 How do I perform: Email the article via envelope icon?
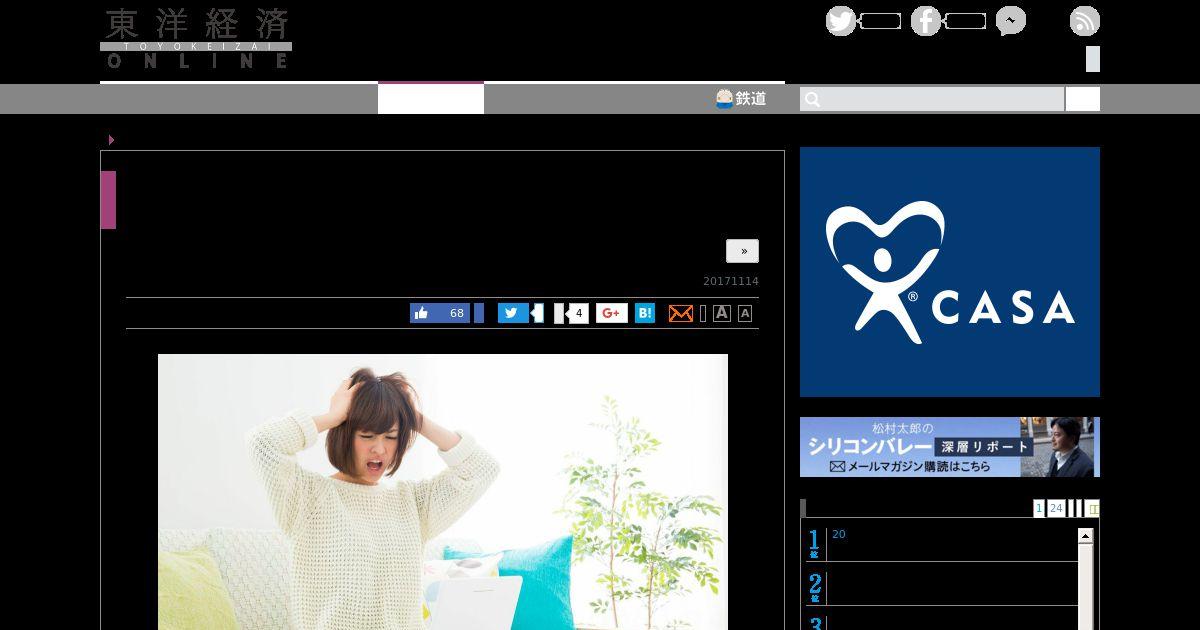(x=681, y=313)
